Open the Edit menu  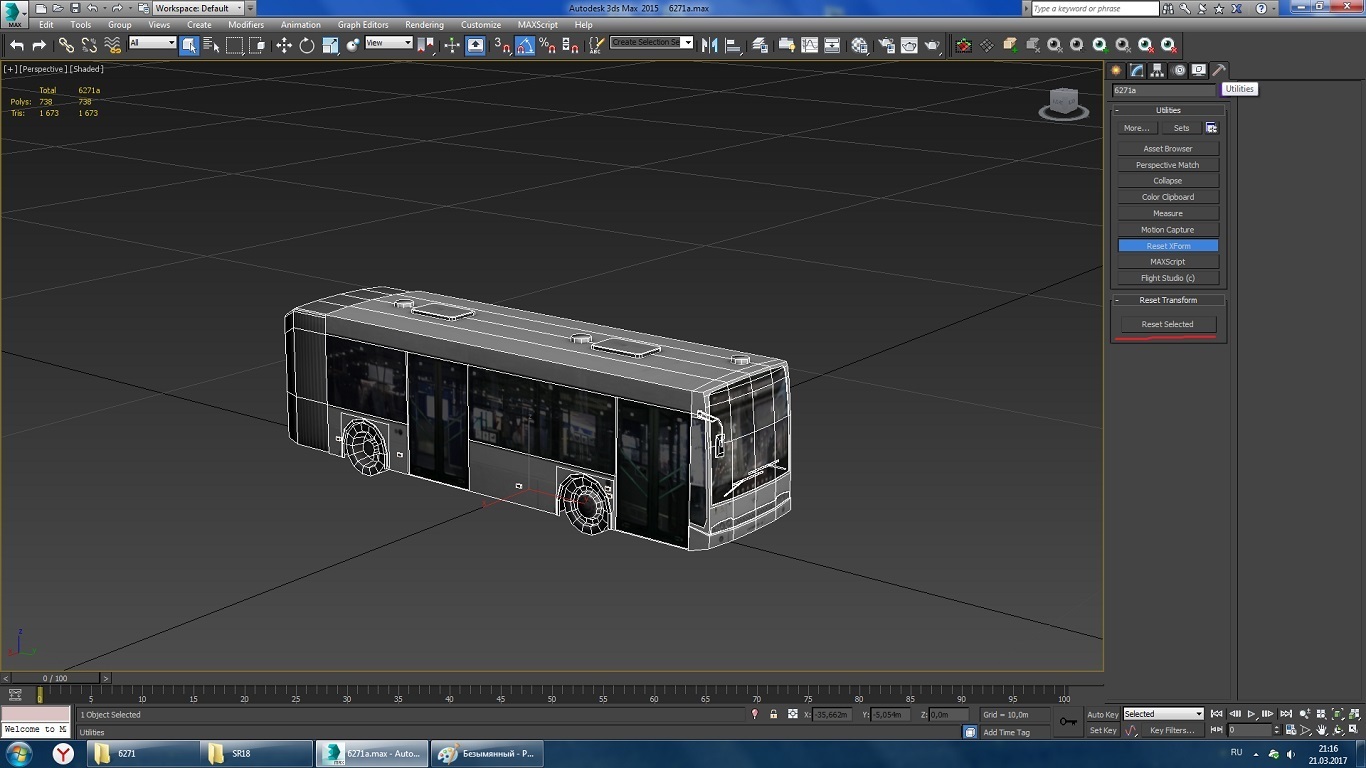tap(46, 25)
